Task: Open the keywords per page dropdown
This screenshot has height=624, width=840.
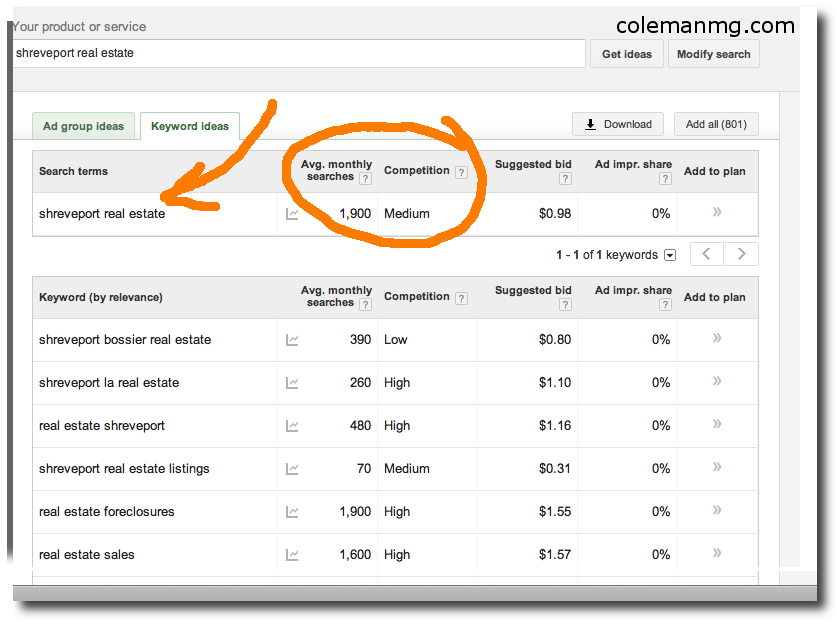Action: tap(670, 255)
